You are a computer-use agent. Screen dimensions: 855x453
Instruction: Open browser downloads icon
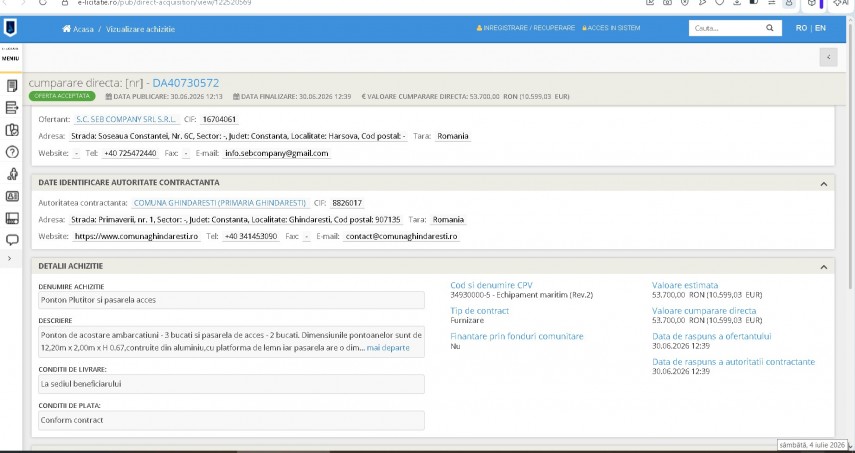click(x=736, y=2)
